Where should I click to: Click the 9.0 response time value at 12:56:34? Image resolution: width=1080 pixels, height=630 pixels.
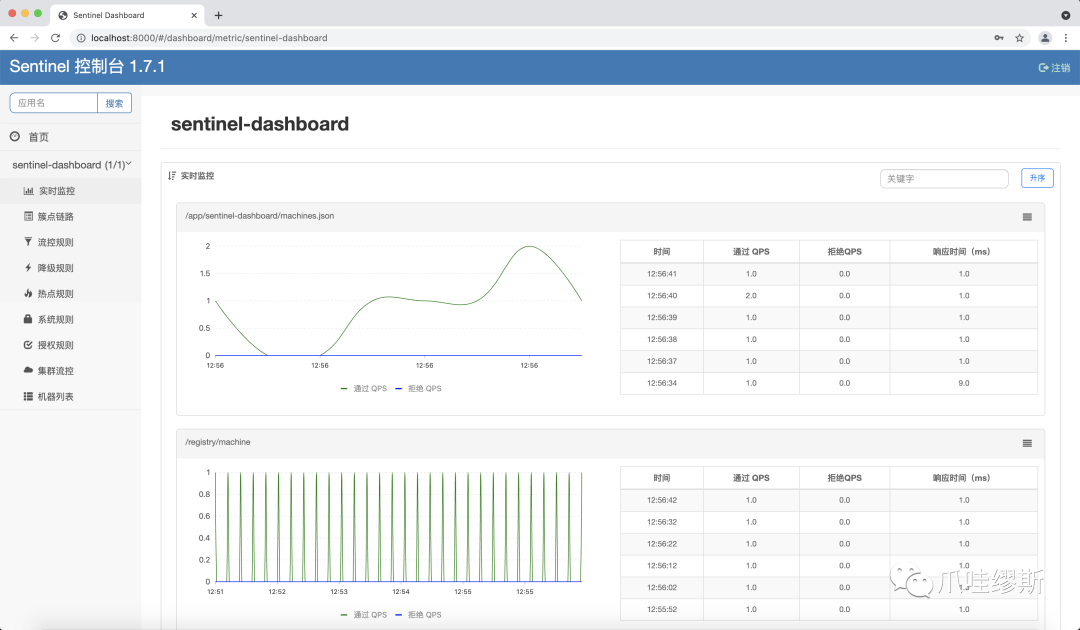(x=964, y=383)
